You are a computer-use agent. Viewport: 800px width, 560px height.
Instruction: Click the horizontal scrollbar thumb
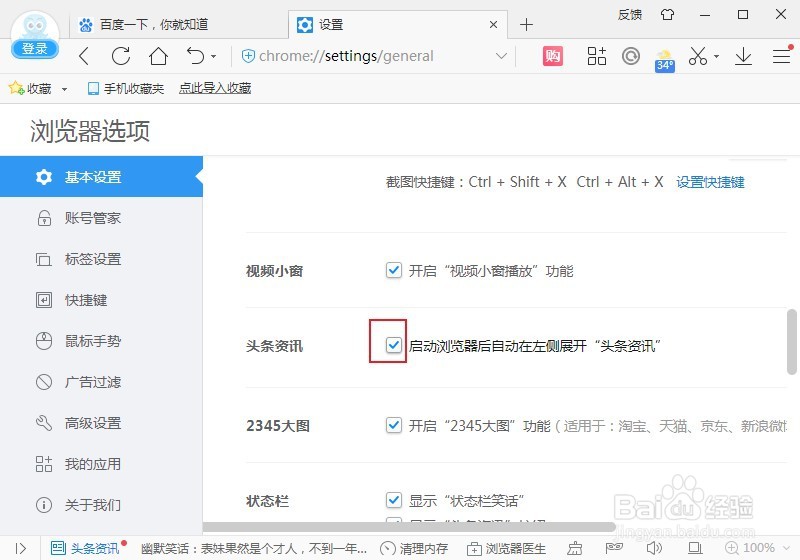(x=408, y=527)
